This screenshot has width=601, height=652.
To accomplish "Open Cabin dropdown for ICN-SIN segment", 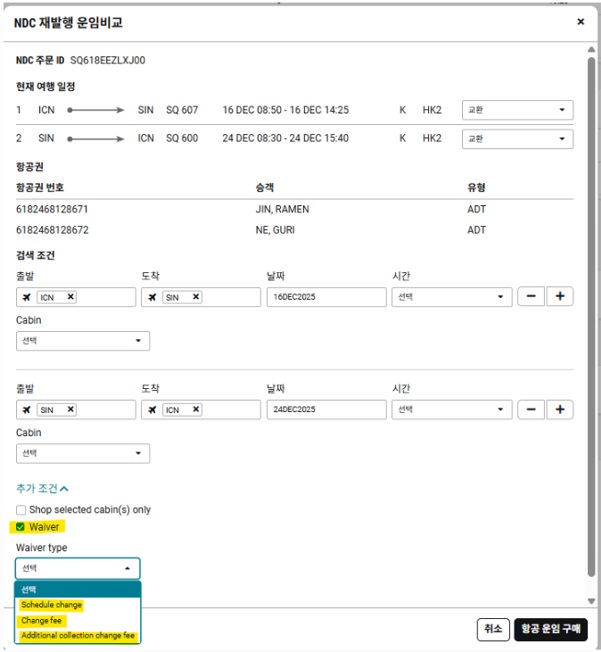I will click(83, 341).
